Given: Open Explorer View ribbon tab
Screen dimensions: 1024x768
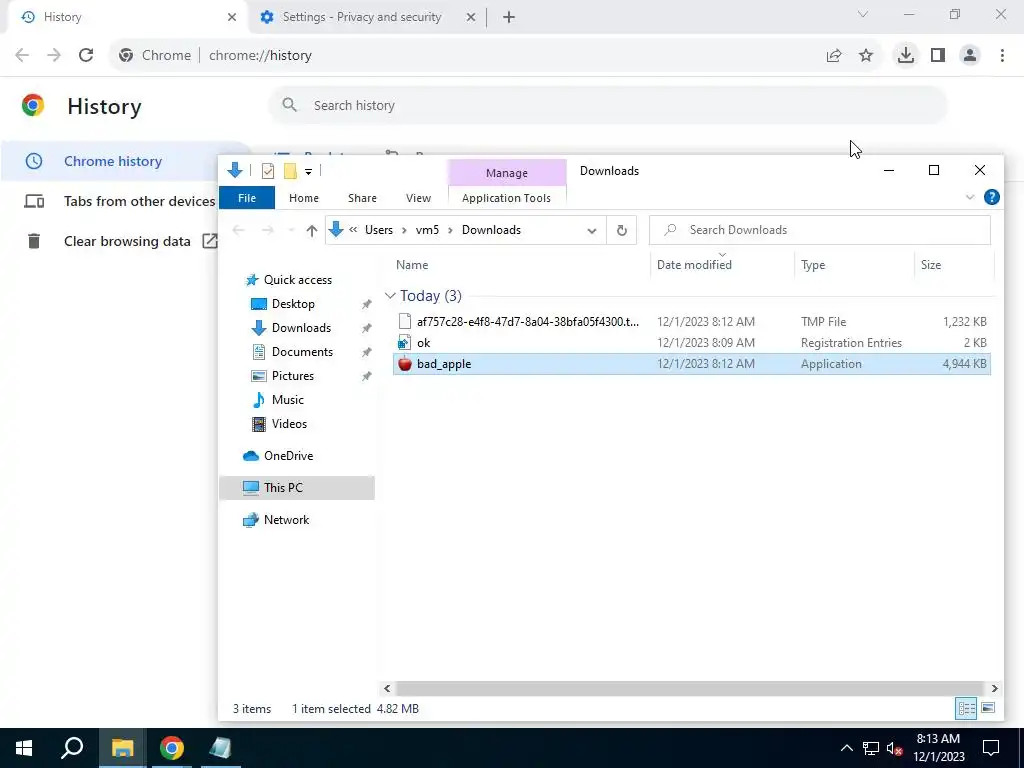Looking at the screenshot, I should coord(418,198).
